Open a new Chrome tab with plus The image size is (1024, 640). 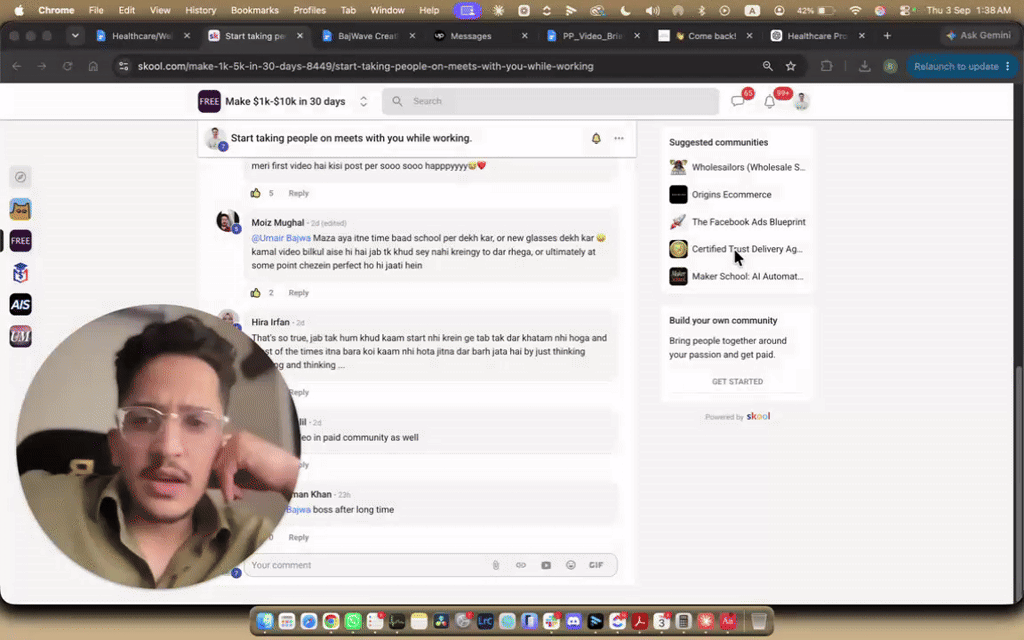pos(887,36)
